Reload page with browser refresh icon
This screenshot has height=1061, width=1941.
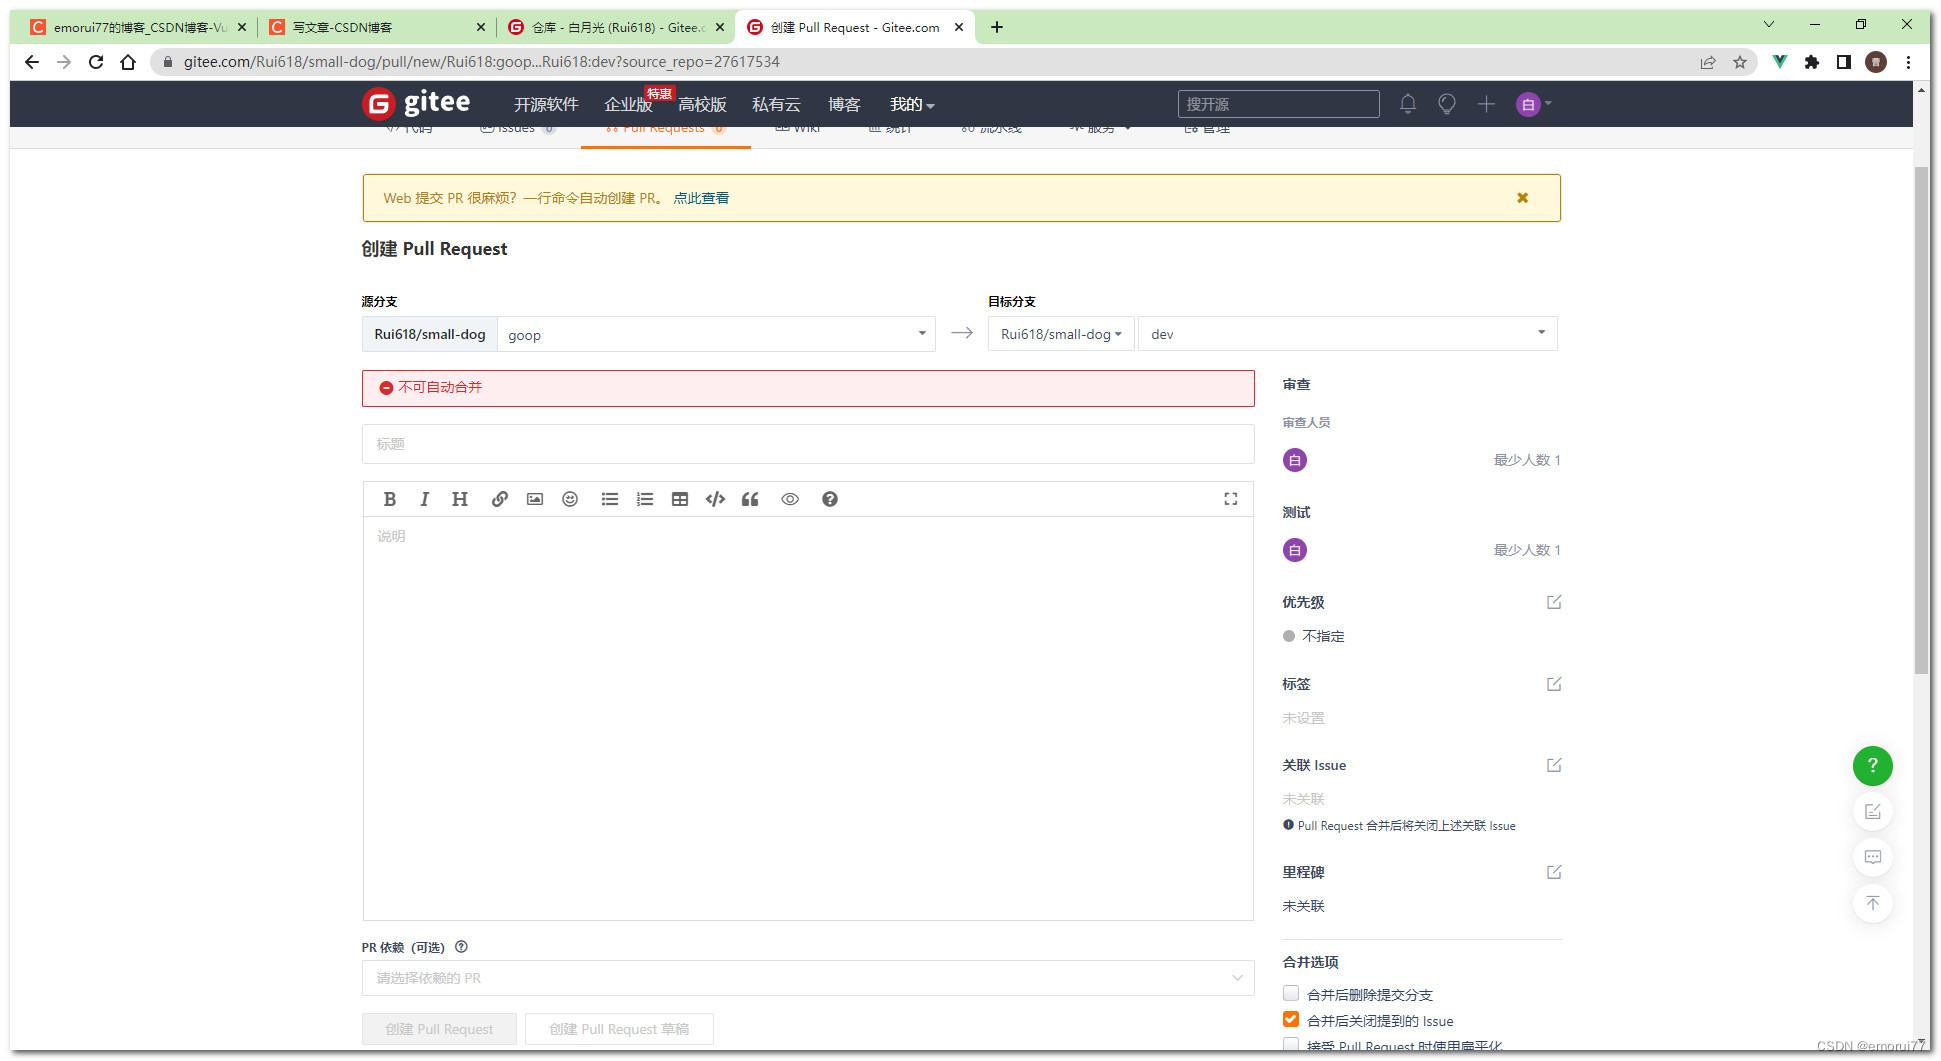pyautogui.click(x=96, y=62)
